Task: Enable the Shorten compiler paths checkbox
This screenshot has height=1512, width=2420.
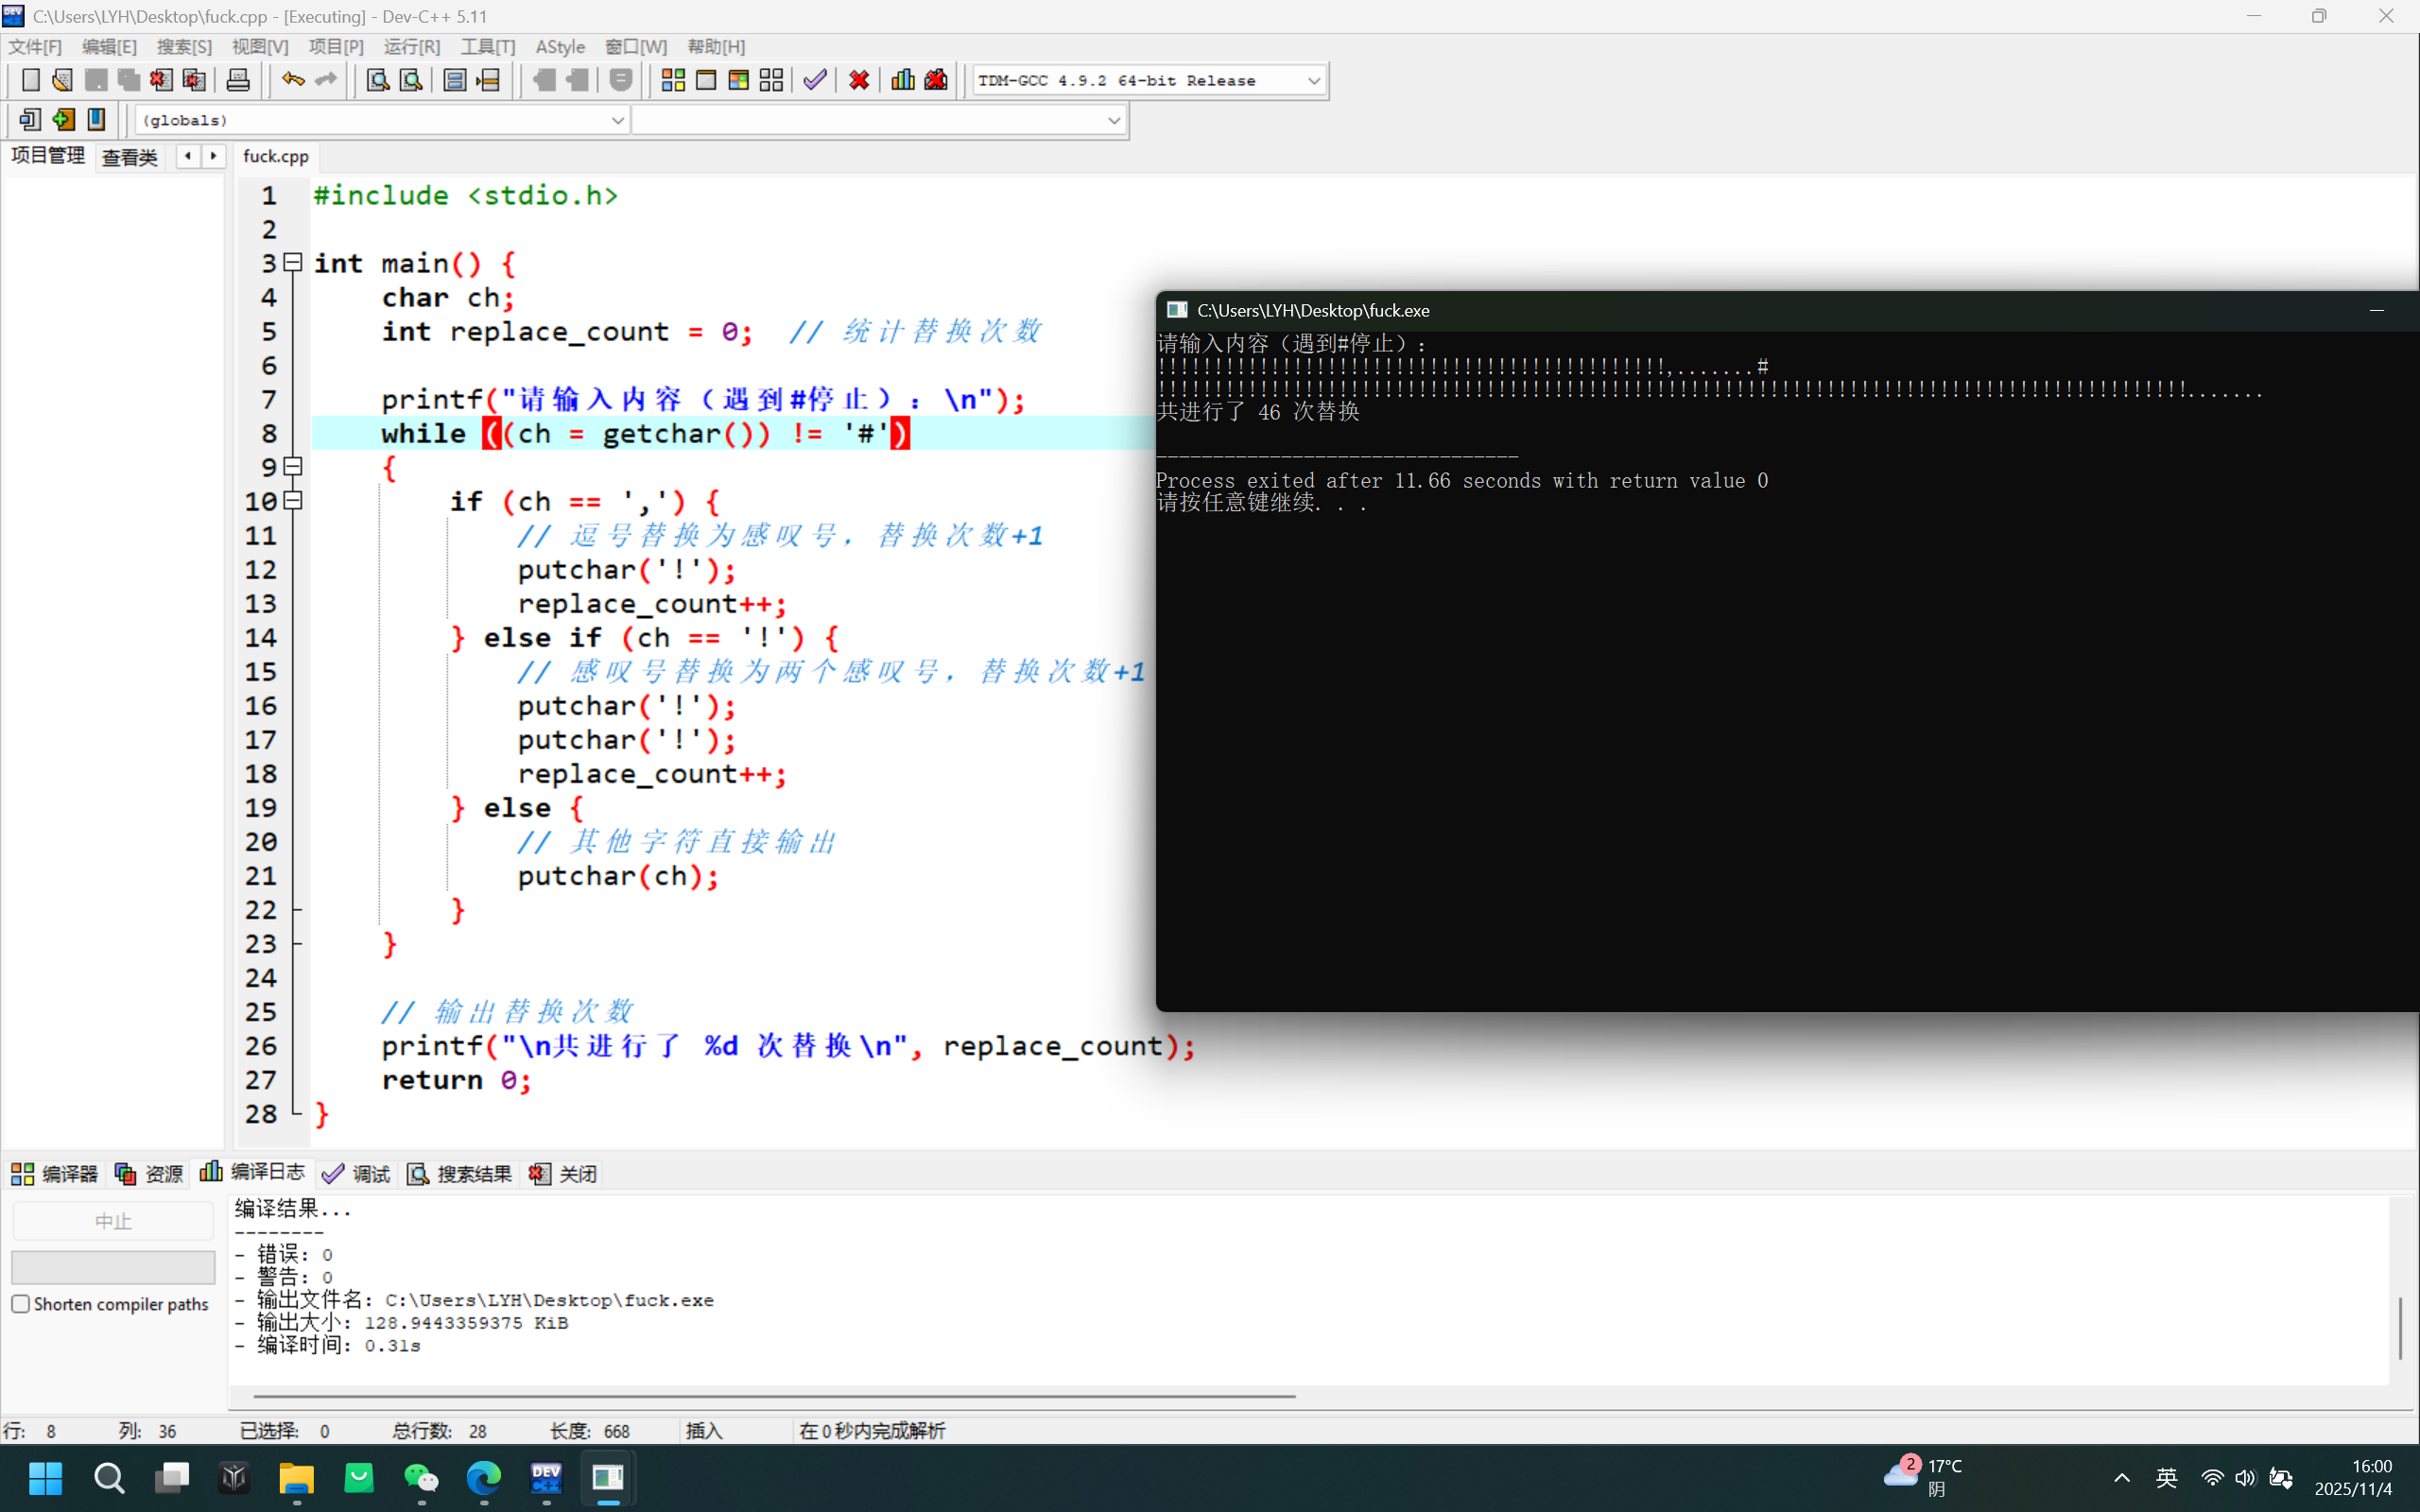Action: 21,1304
